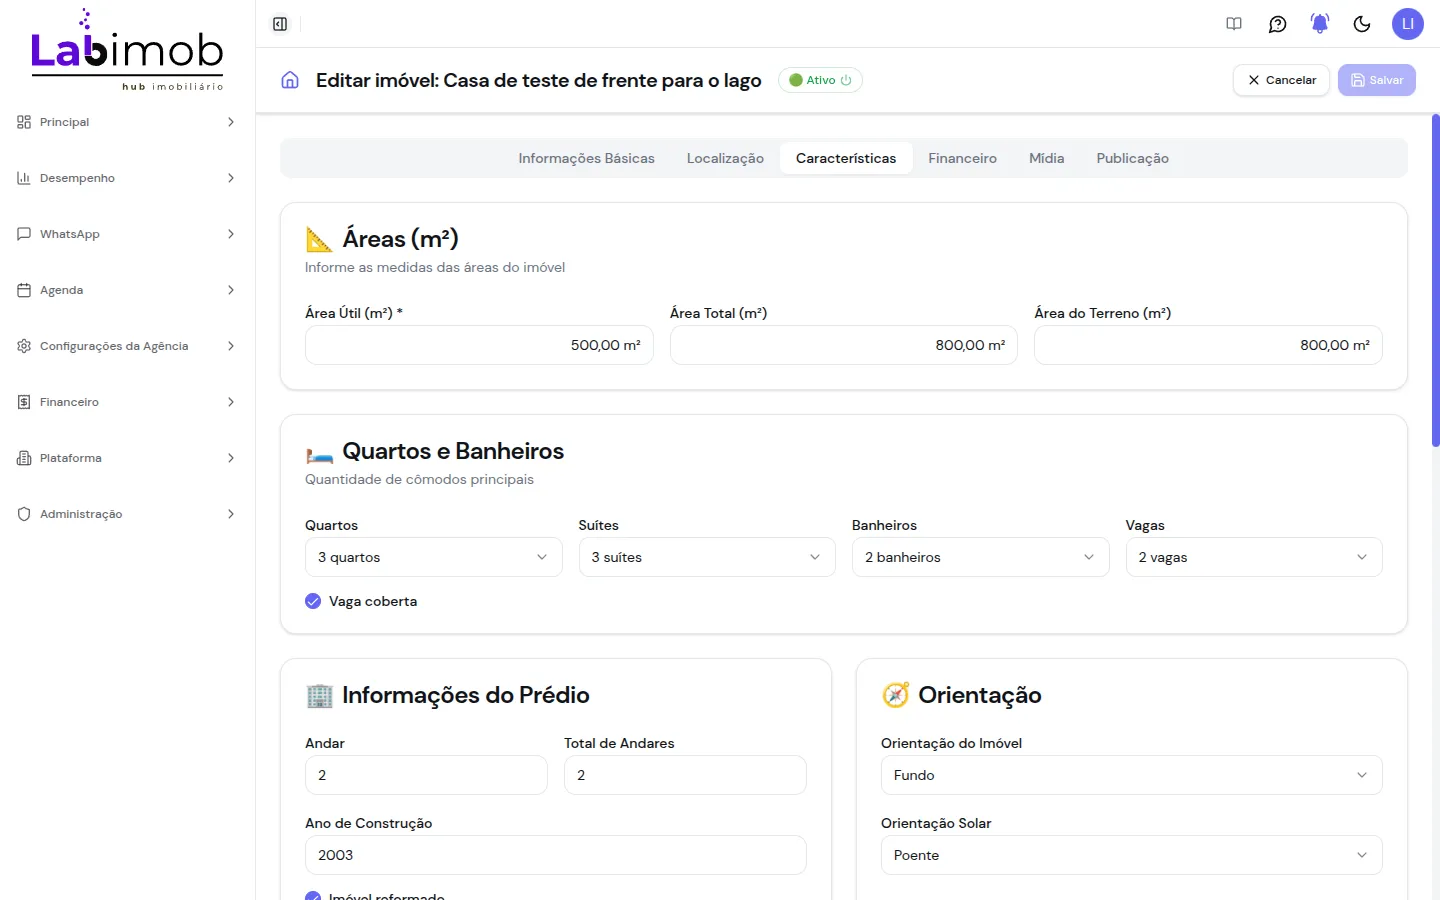Image resolution: width=1440 pixels, height=900 pixels.
Task: Switch to dark mode moon icon
Action: 1362,24
